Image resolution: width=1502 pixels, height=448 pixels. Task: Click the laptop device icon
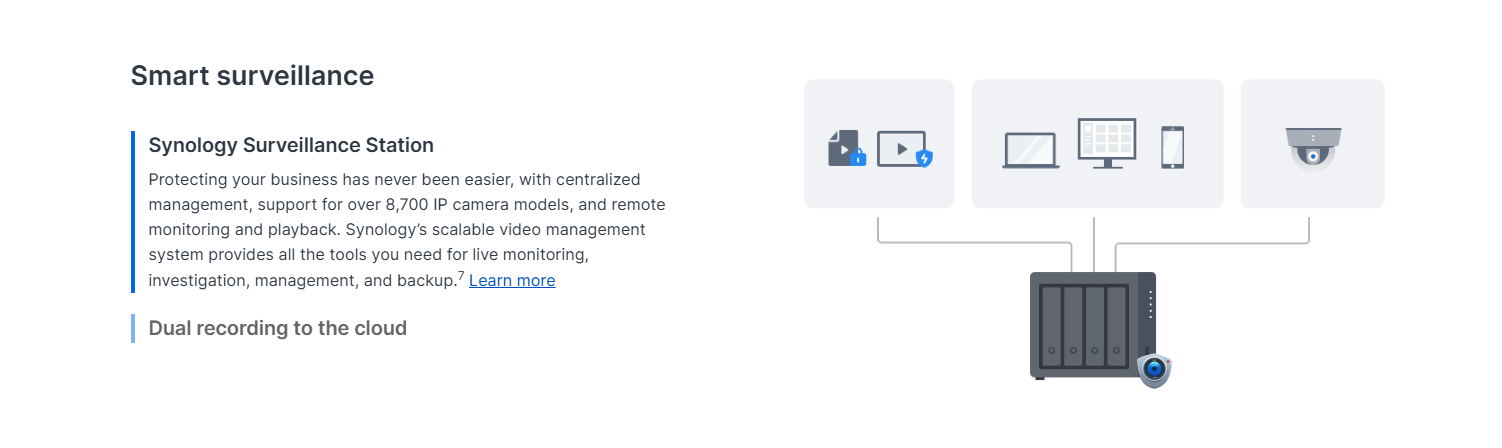click(x=1031, y=150)
